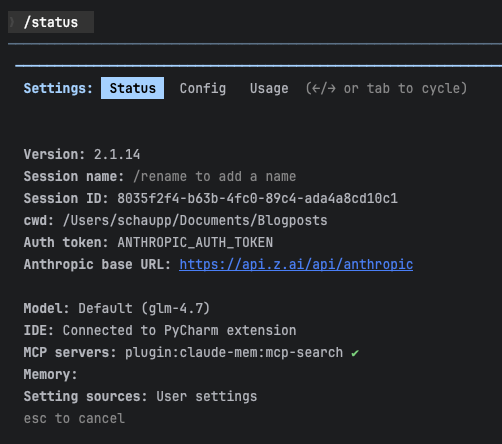The width and height of the screenshot is (502, 444).
Task: Click the /status command input
Action: click(x=51, y=22)
